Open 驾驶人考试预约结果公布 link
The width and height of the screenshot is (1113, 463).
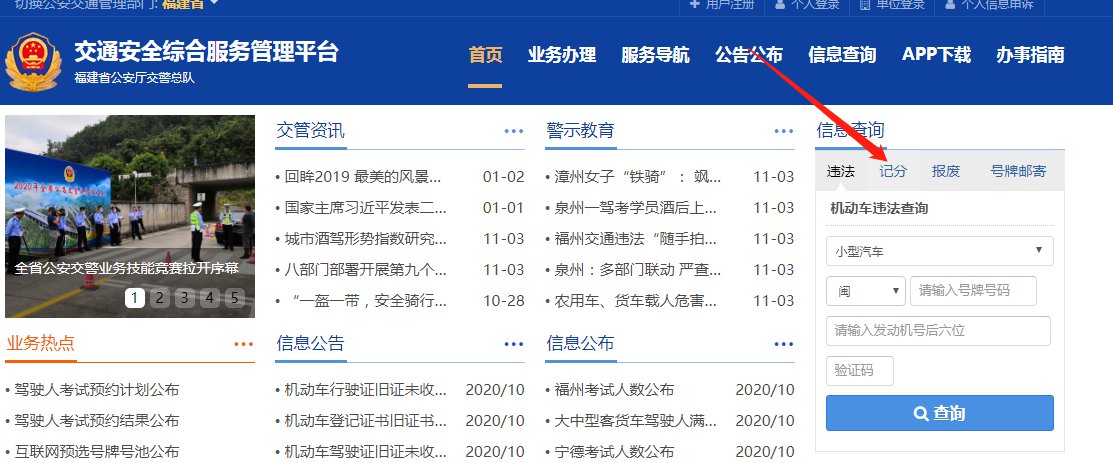97,420
